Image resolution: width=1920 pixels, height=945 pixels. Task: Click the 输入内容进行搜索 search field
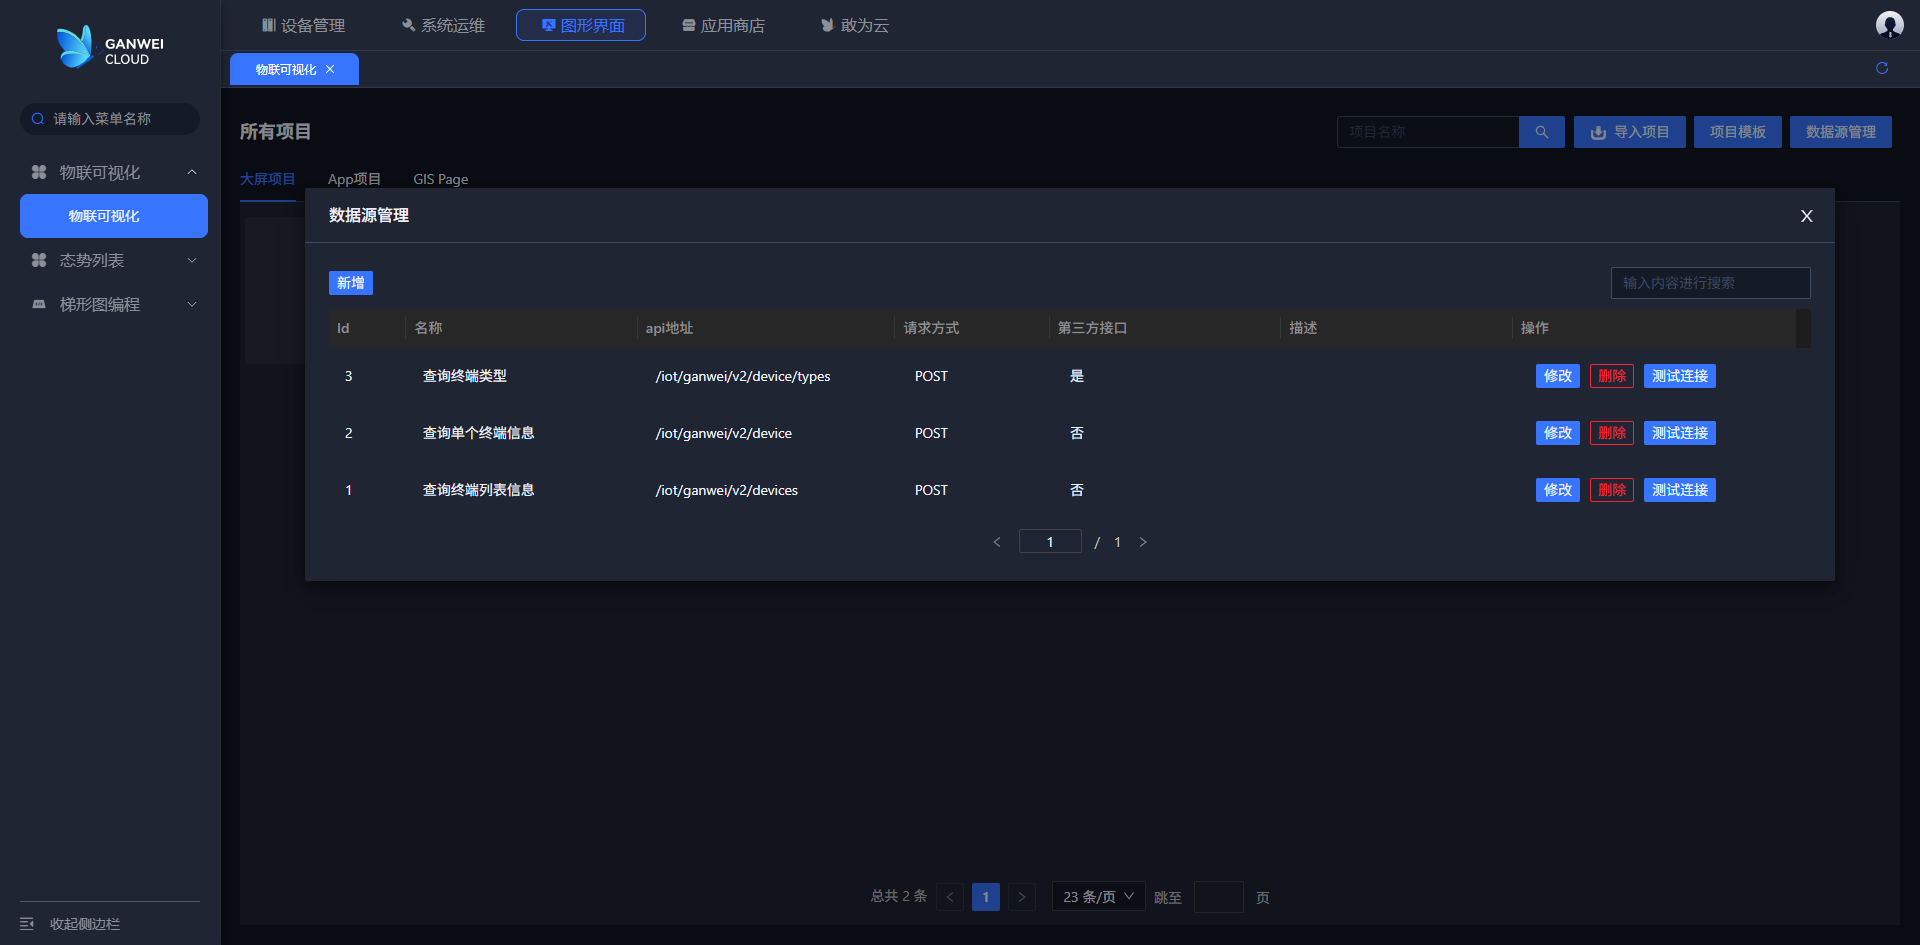pos(1710,283)
